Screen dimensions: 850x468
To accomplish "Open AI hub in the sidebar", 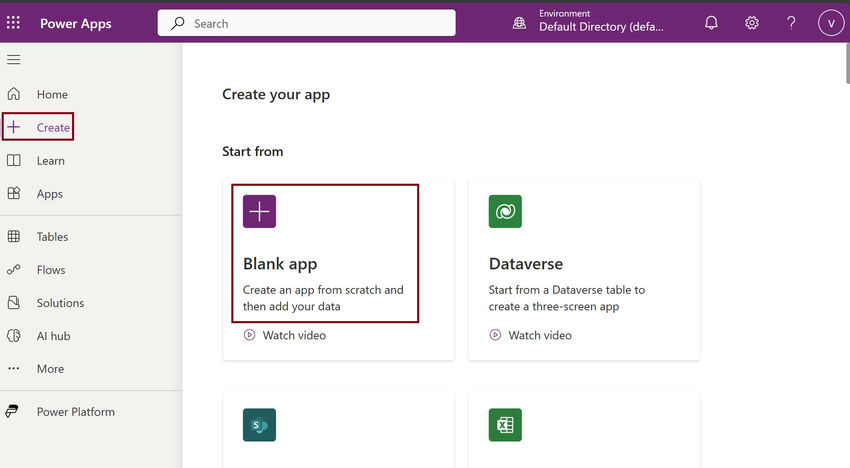I will pos(53,336).
